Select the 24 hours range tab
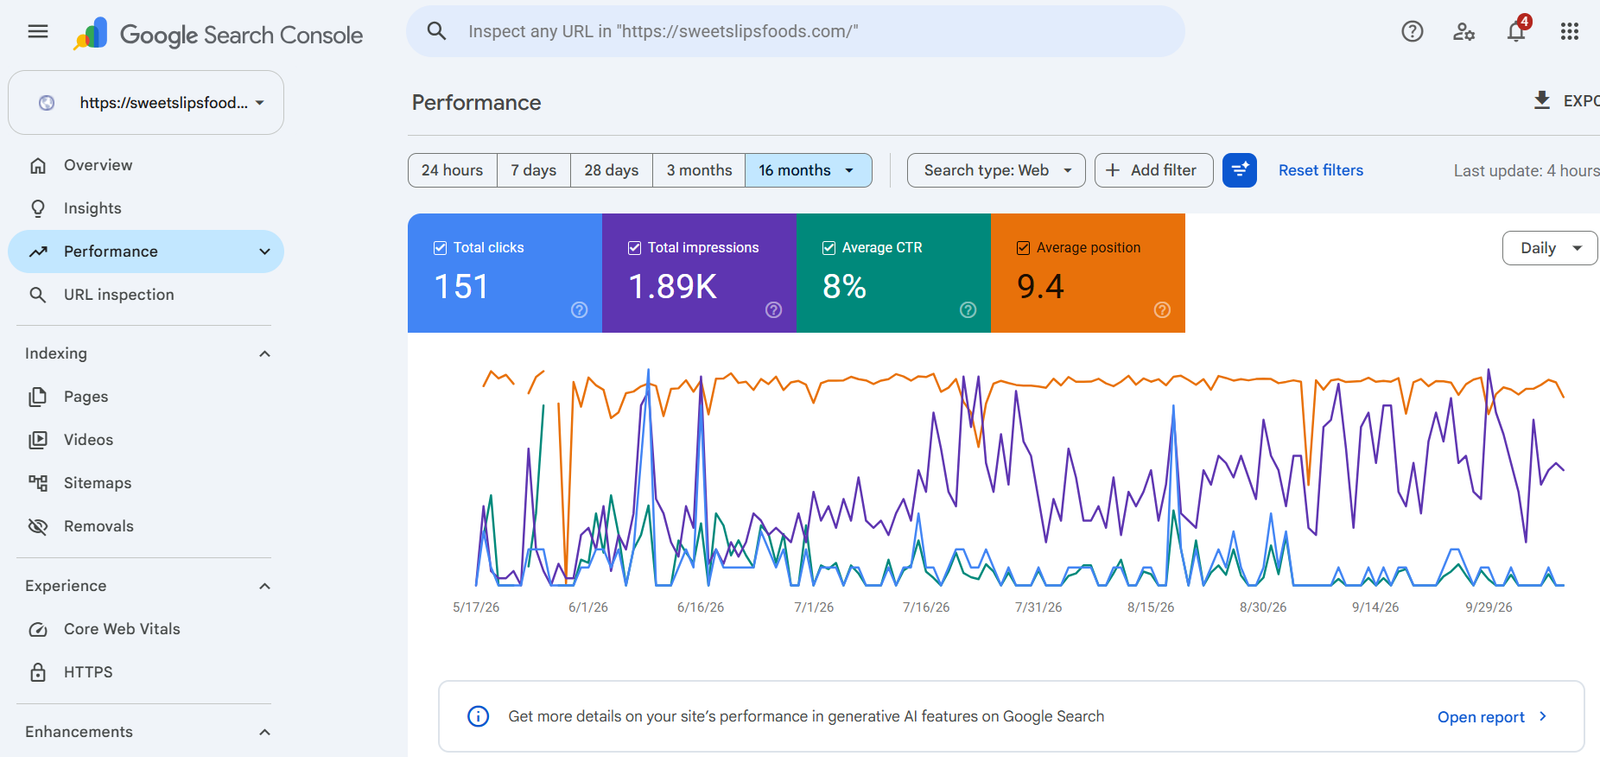Screen dimensions: 1600x757 click(452, 170)
